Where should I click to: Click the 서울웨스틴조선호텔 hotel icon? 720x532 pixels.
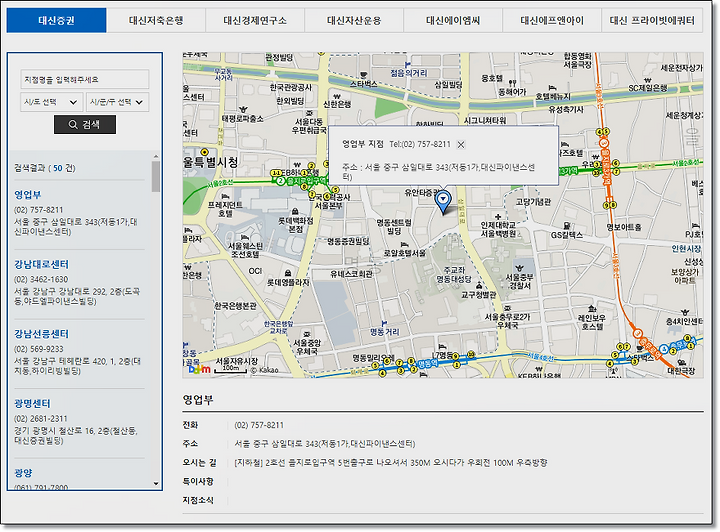245,237
